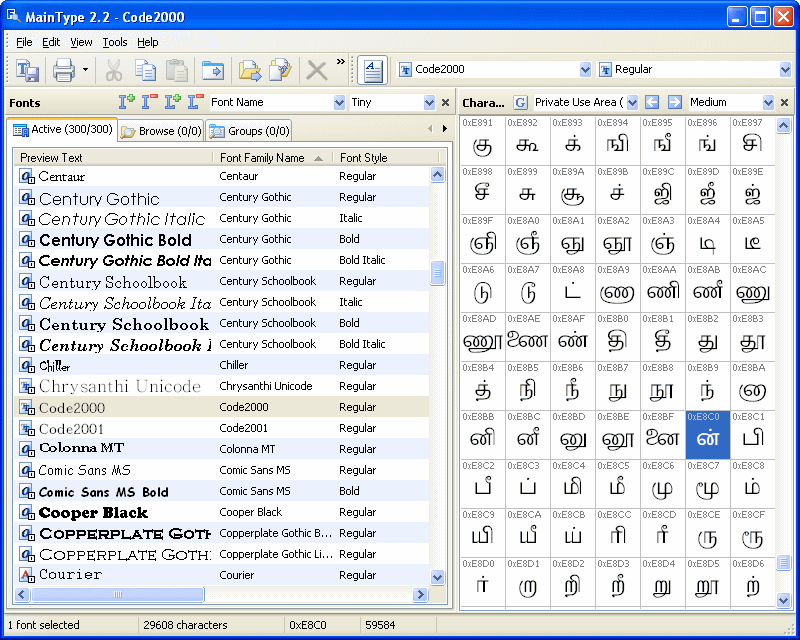
Task: Go to next Unicode block with right arrow
Action: click(674, 102)
